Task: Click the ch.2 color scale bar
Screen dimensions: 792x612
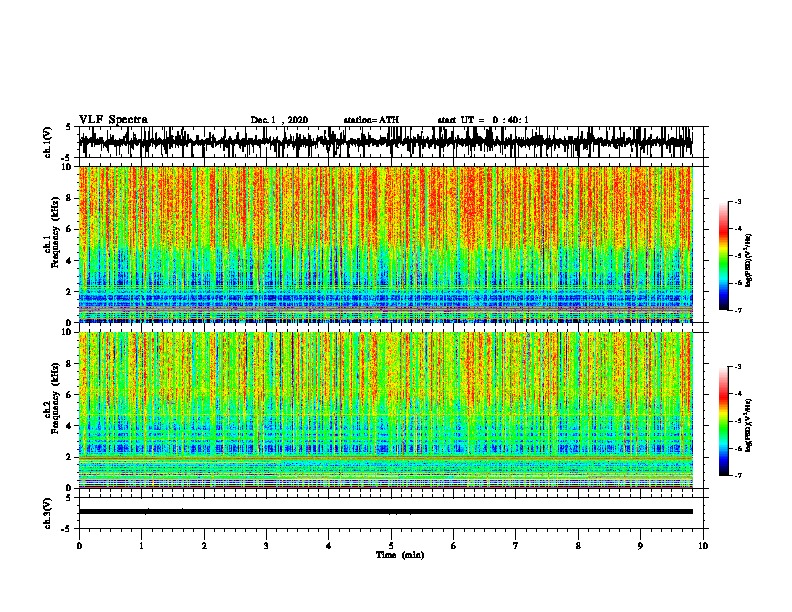Action: click(x=724, y=421)
